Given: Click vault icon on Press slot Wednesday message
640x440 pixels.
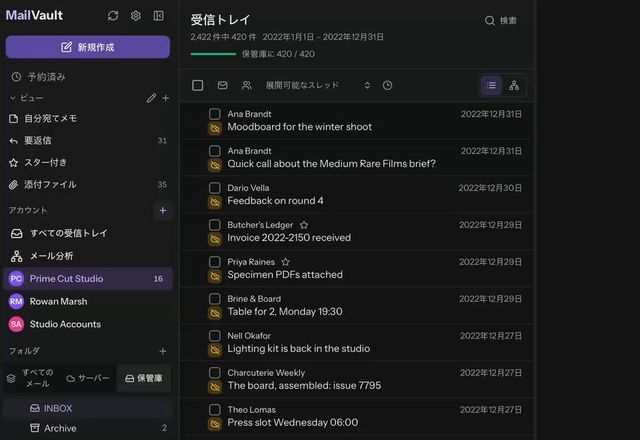Looking at the screenshot, I should (x=215, y=424).
